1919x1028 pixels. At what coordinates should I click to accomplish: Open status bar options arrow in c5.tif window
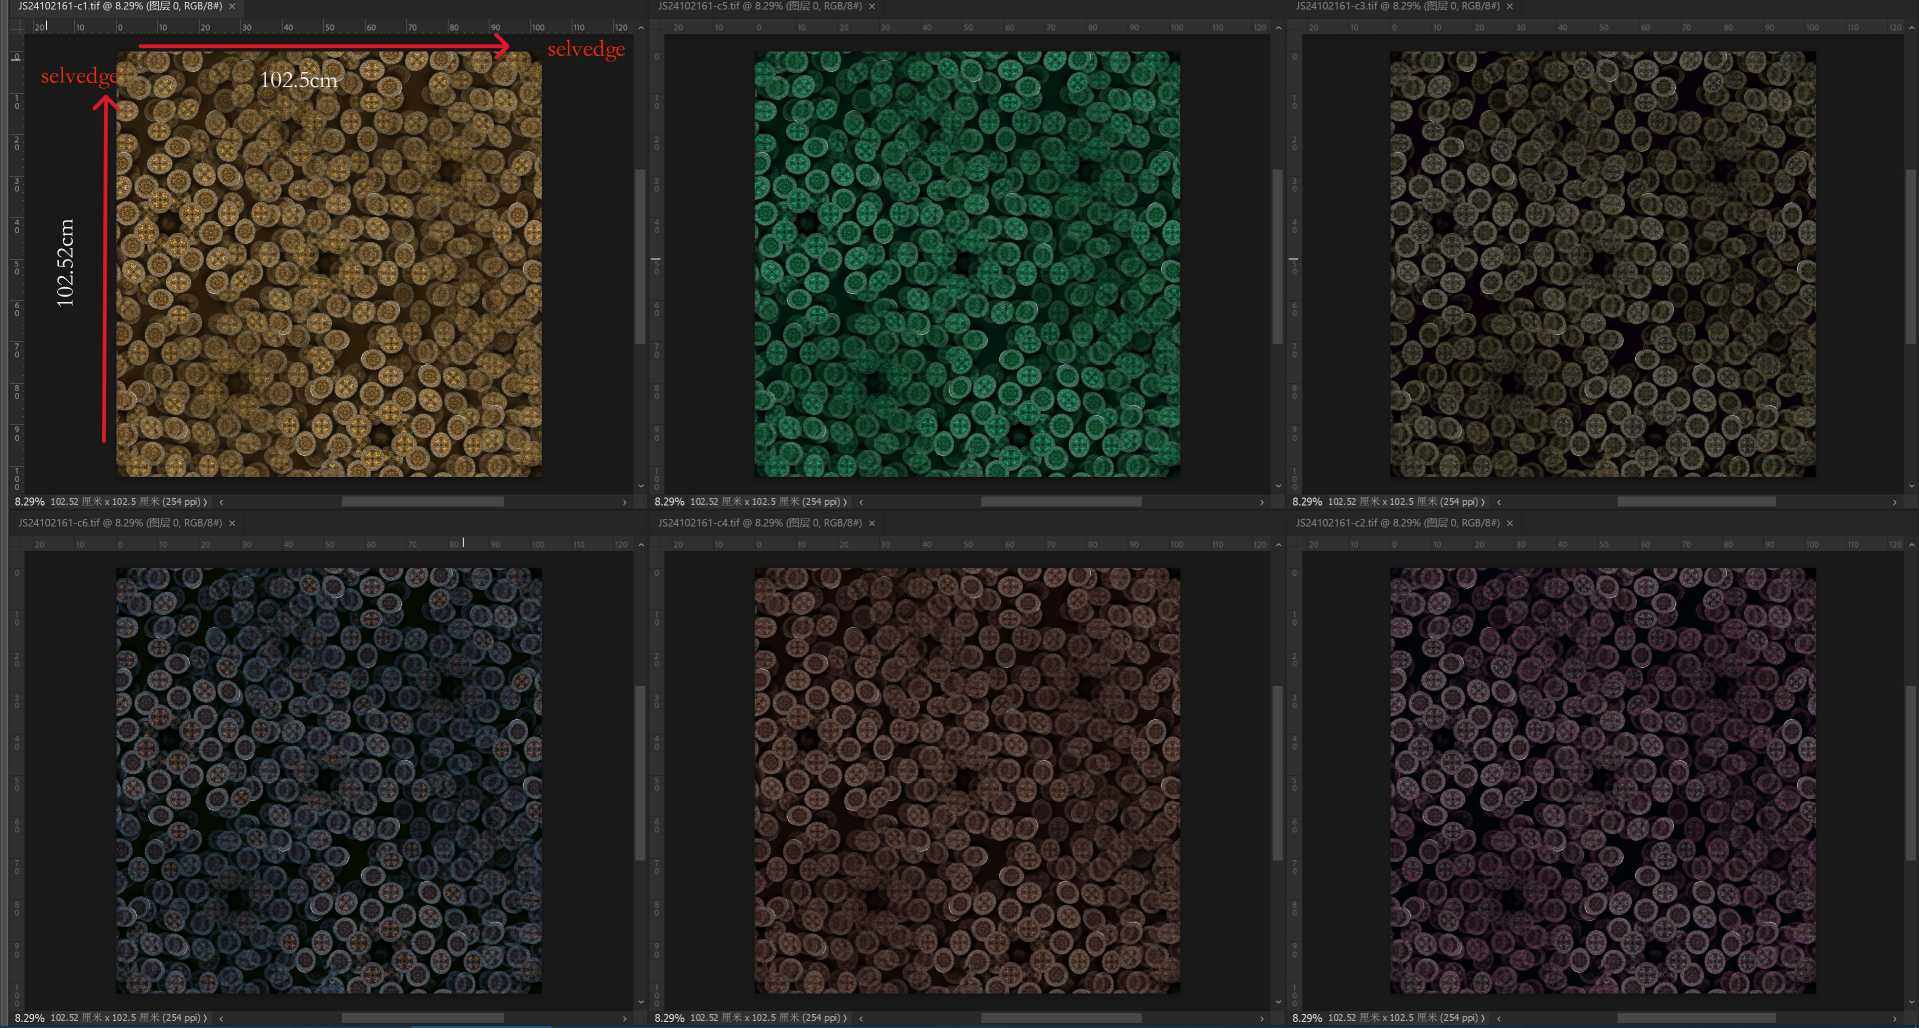845,502
